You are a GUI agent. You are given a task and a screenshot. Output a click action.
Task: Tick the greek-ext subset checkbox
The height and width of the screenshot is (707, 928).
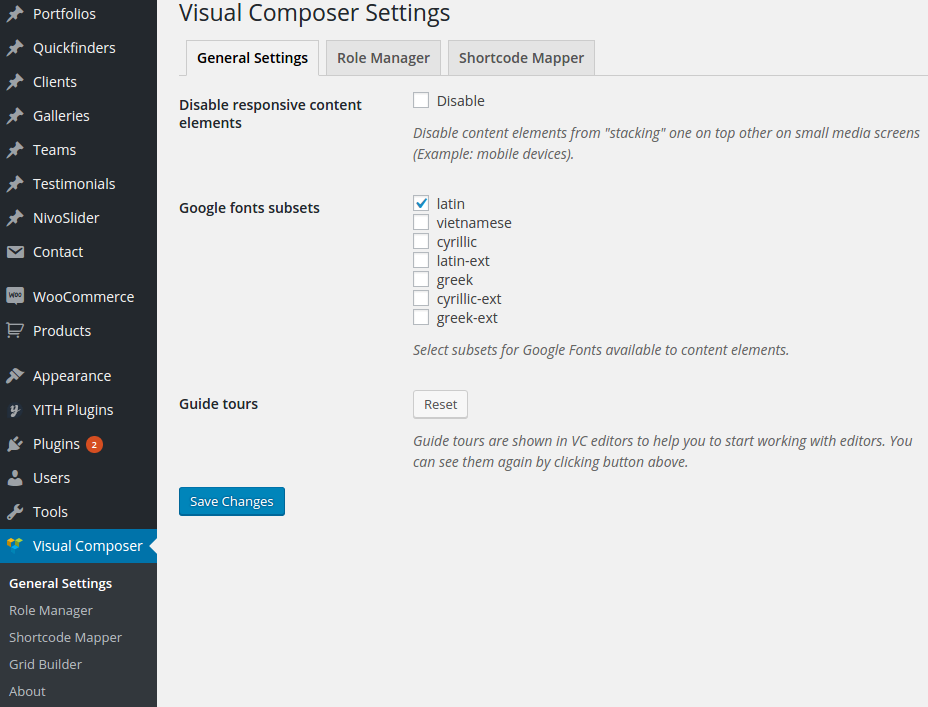(421, 317)
